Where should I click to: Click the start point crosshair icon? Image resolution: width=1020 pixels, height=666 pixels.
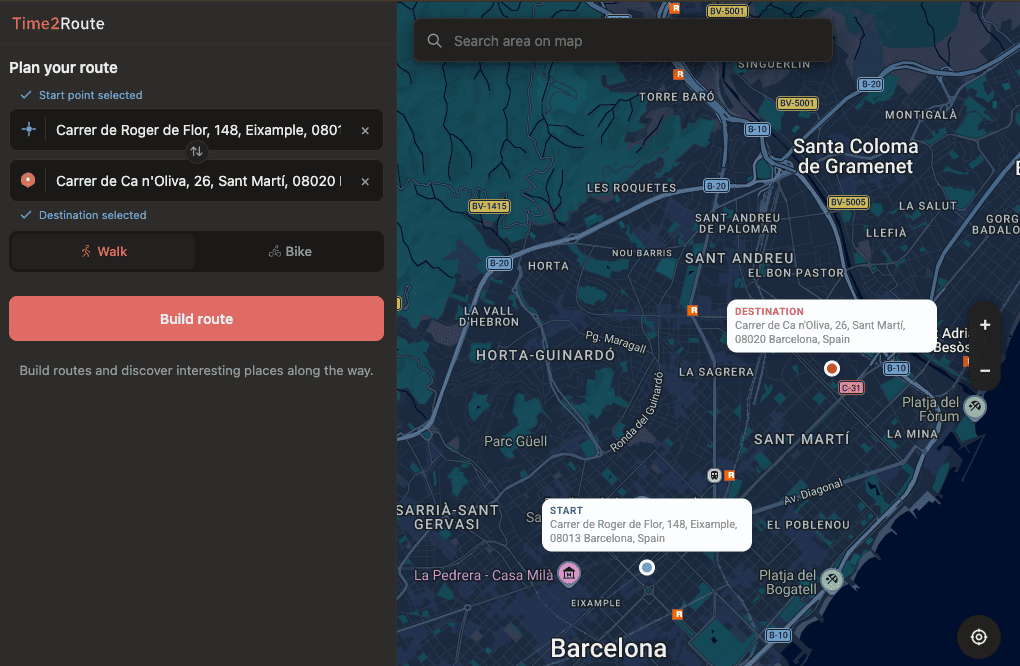[29, 129]
